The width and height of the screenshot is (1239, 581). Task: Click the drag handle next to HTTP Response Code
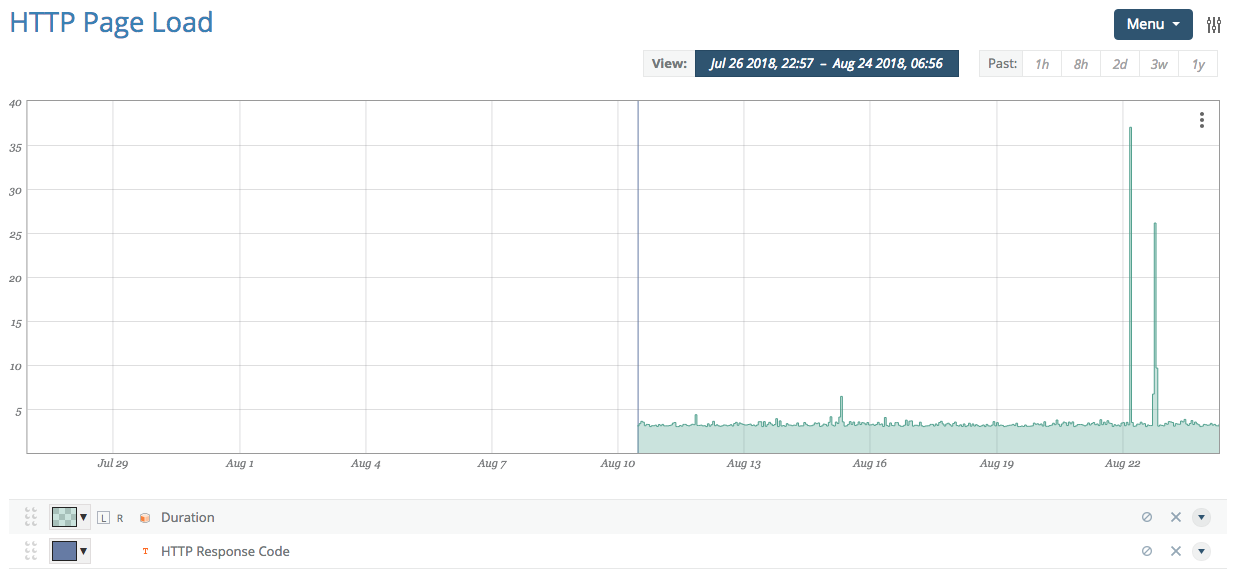[x=29, y=551]
